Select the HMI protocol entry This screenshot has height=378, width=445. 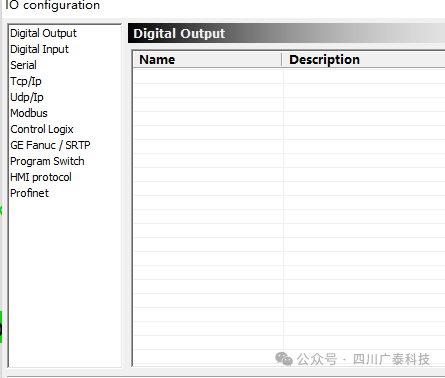(41, 177)
